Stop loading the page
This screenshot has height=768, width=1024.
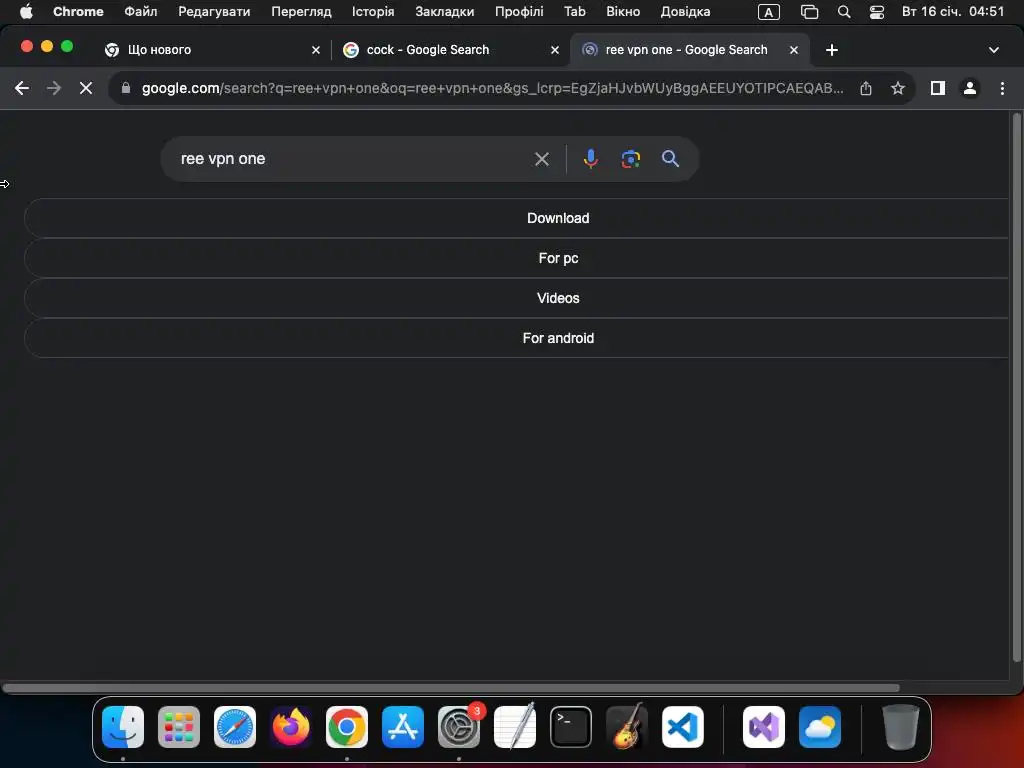coord(86,88)
